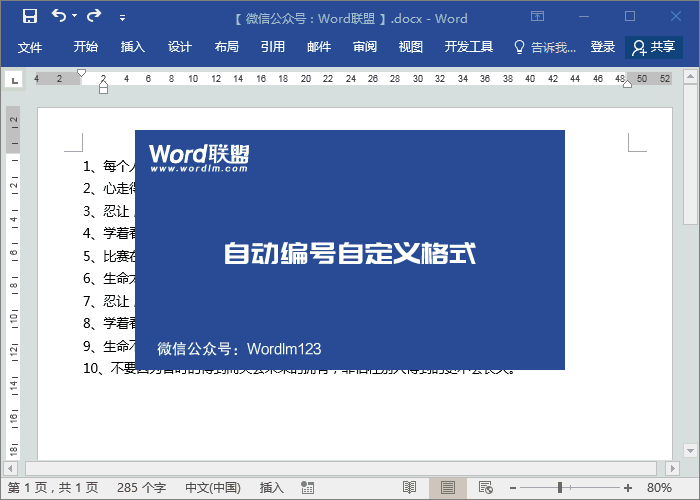This screenshot has height=500, width=700.
Task: Open Ribbon Display Options icon
Action: pyautogui.click(x=538, y=17)
